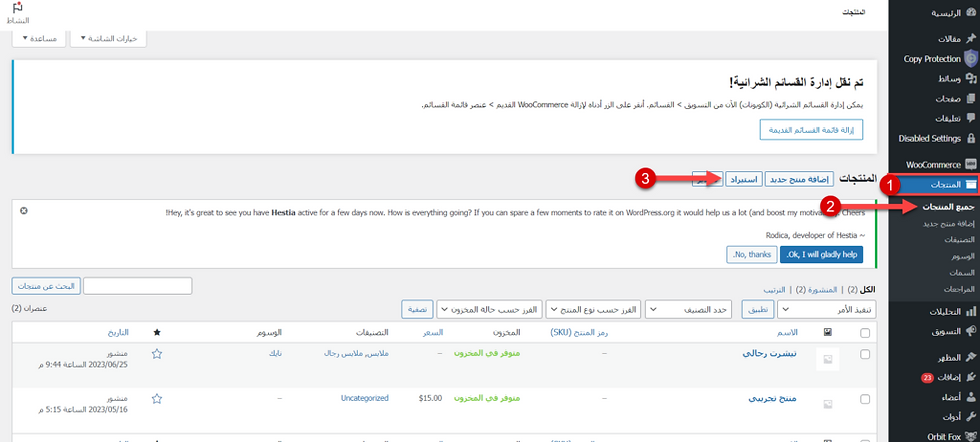This screenshot has height=442, width=980.
Task: Open thumbnail of منتج تجريبي product
Action: click(828, 403)
